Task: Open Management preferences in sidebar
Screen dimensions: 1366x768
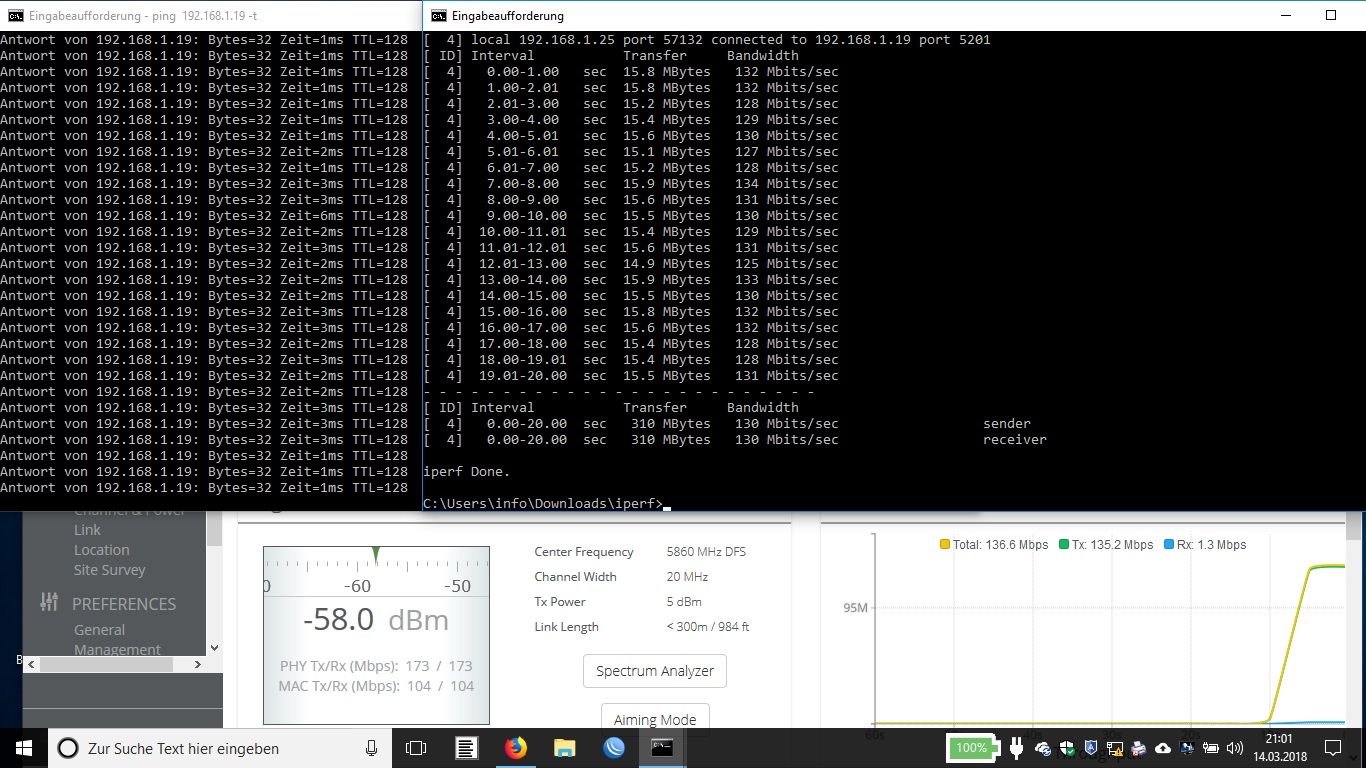Action: click(x=117, y=649)
